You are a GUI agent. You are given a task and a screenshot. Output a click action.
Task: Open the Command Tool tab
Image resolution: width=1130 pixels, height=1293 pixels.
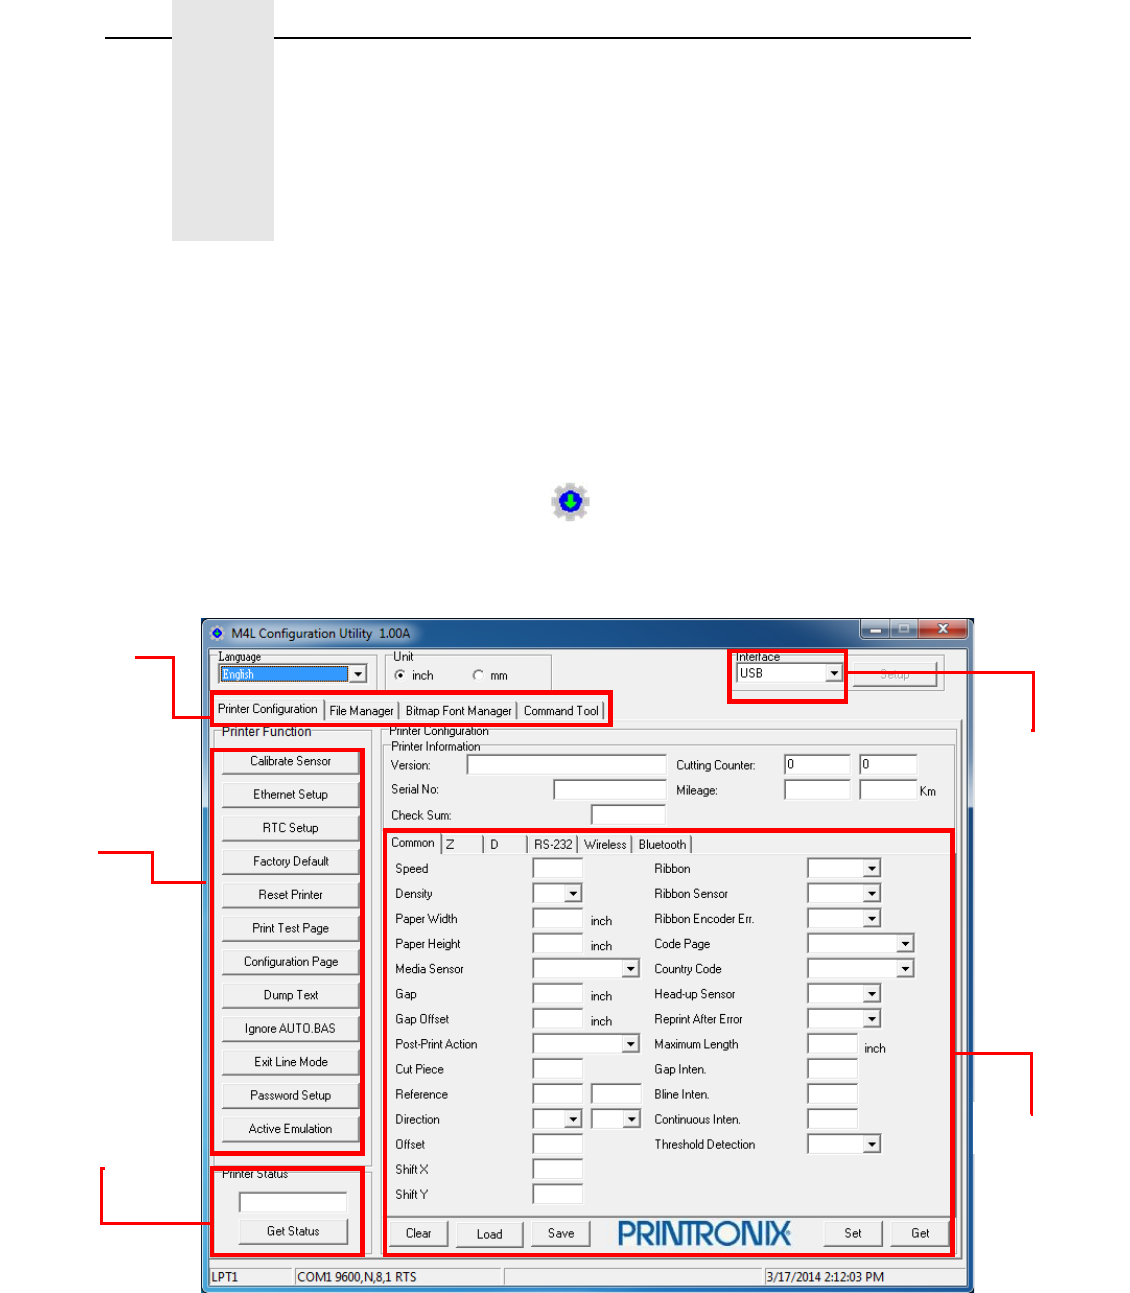[x=561, y=711]
